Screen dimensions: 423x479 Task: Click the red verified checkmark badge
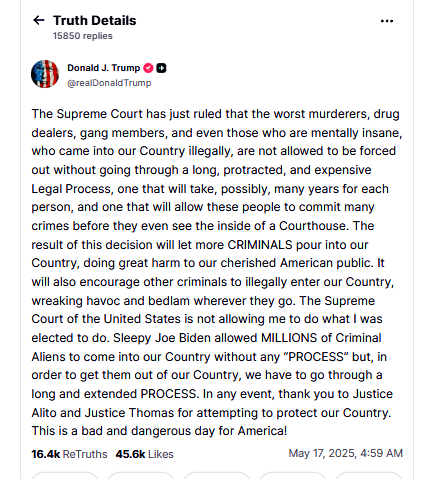pyautogui.click(x=148, y=68)
